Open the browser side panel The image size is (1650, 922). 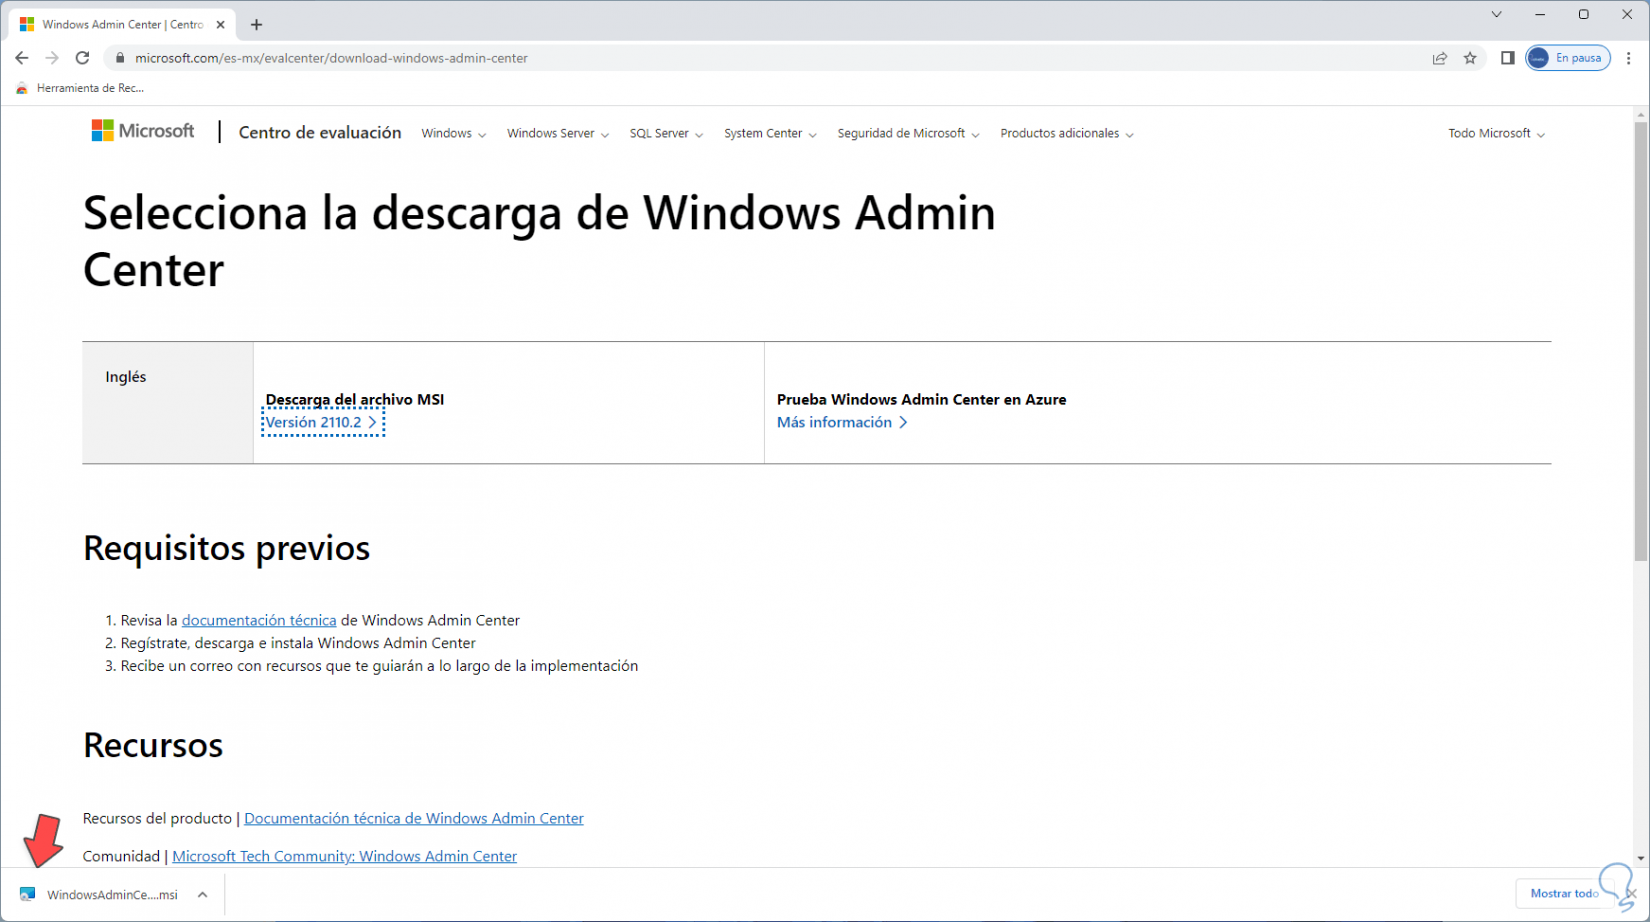coord(1508,58)
